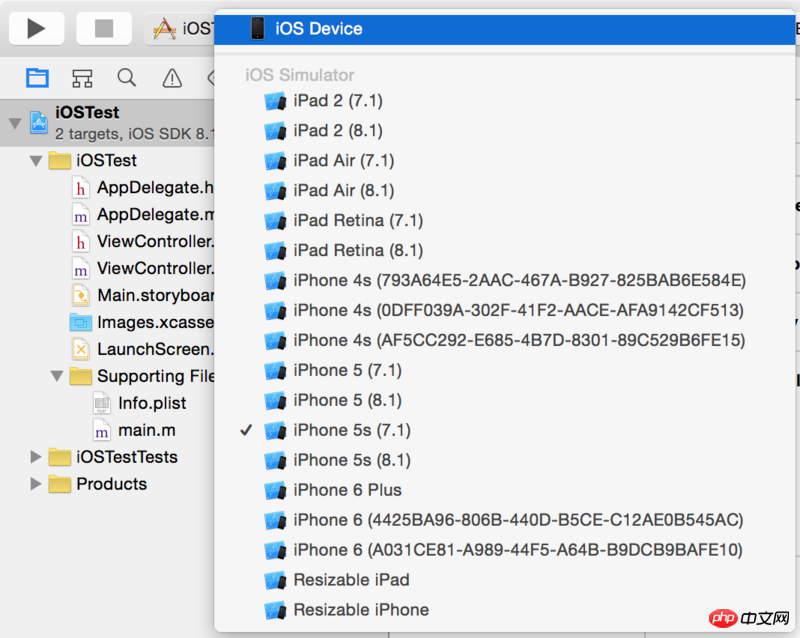Screen dimensions: 800x638
Task: Choose iPad 2 (7.1) simulator
Action: pos(505,101)
